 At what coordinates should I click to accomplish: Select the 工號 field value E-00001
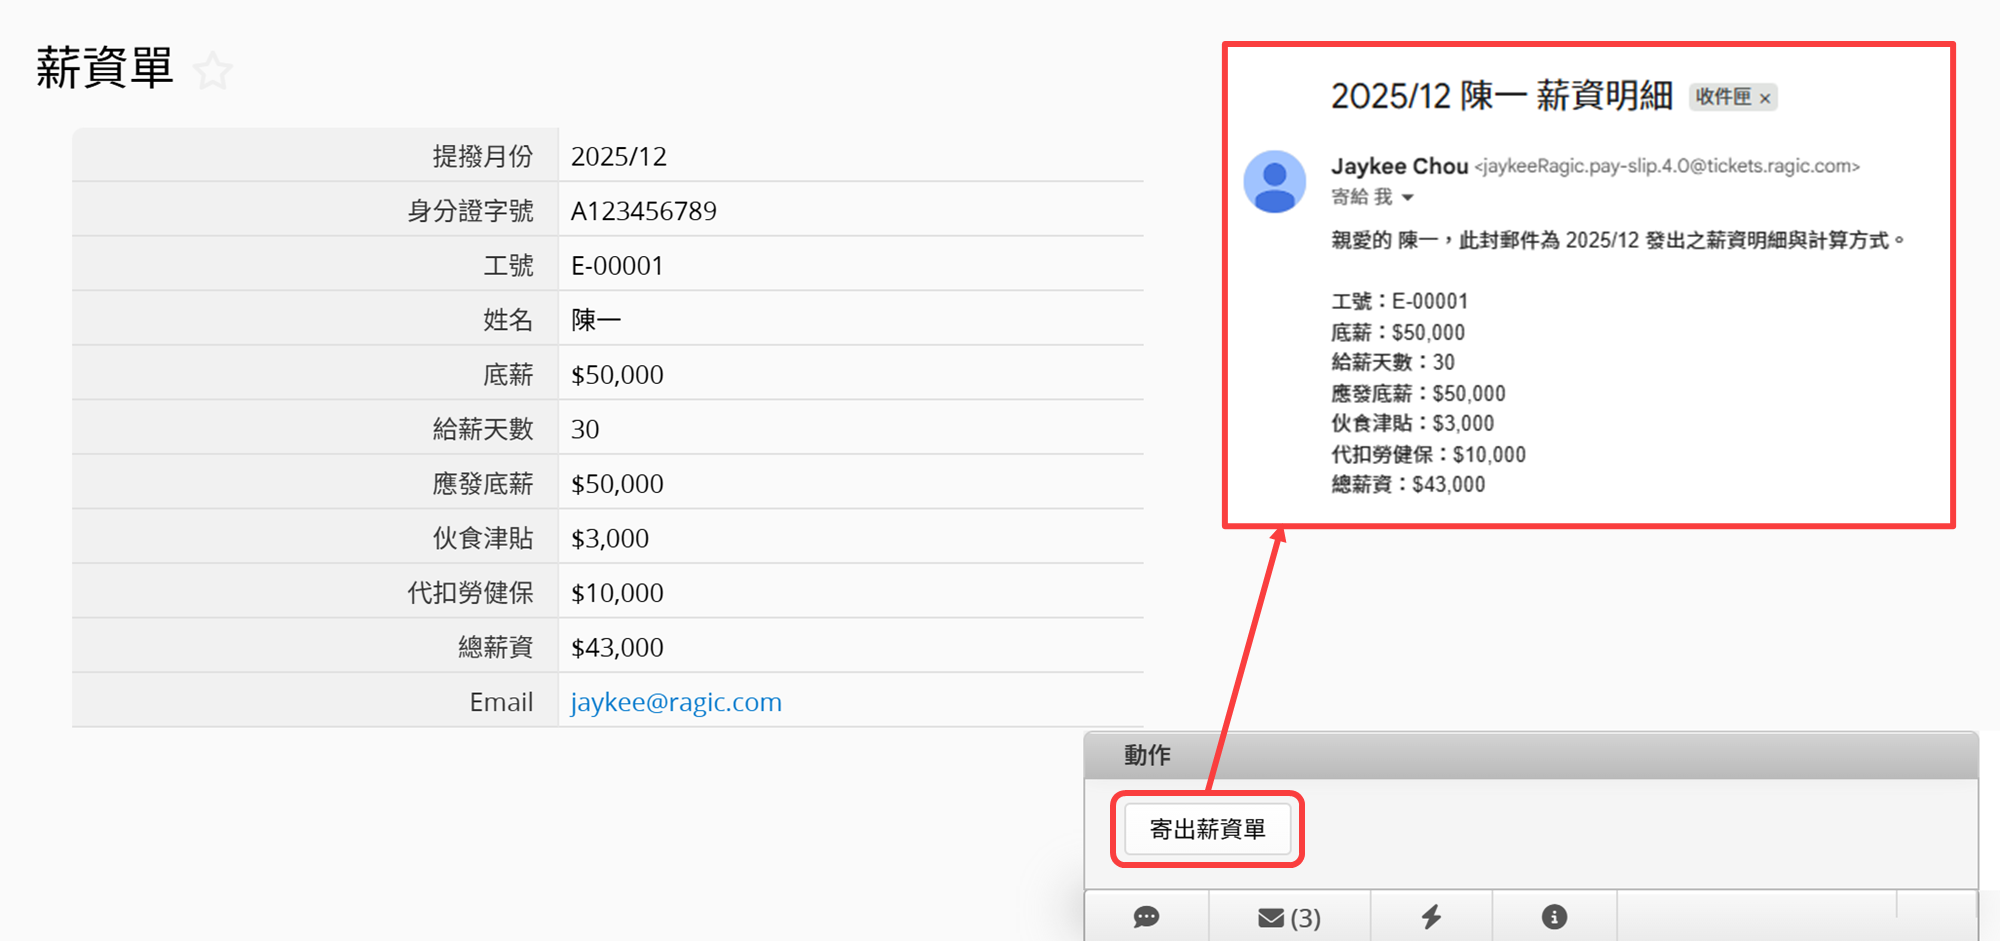click(x=617, y=266)
